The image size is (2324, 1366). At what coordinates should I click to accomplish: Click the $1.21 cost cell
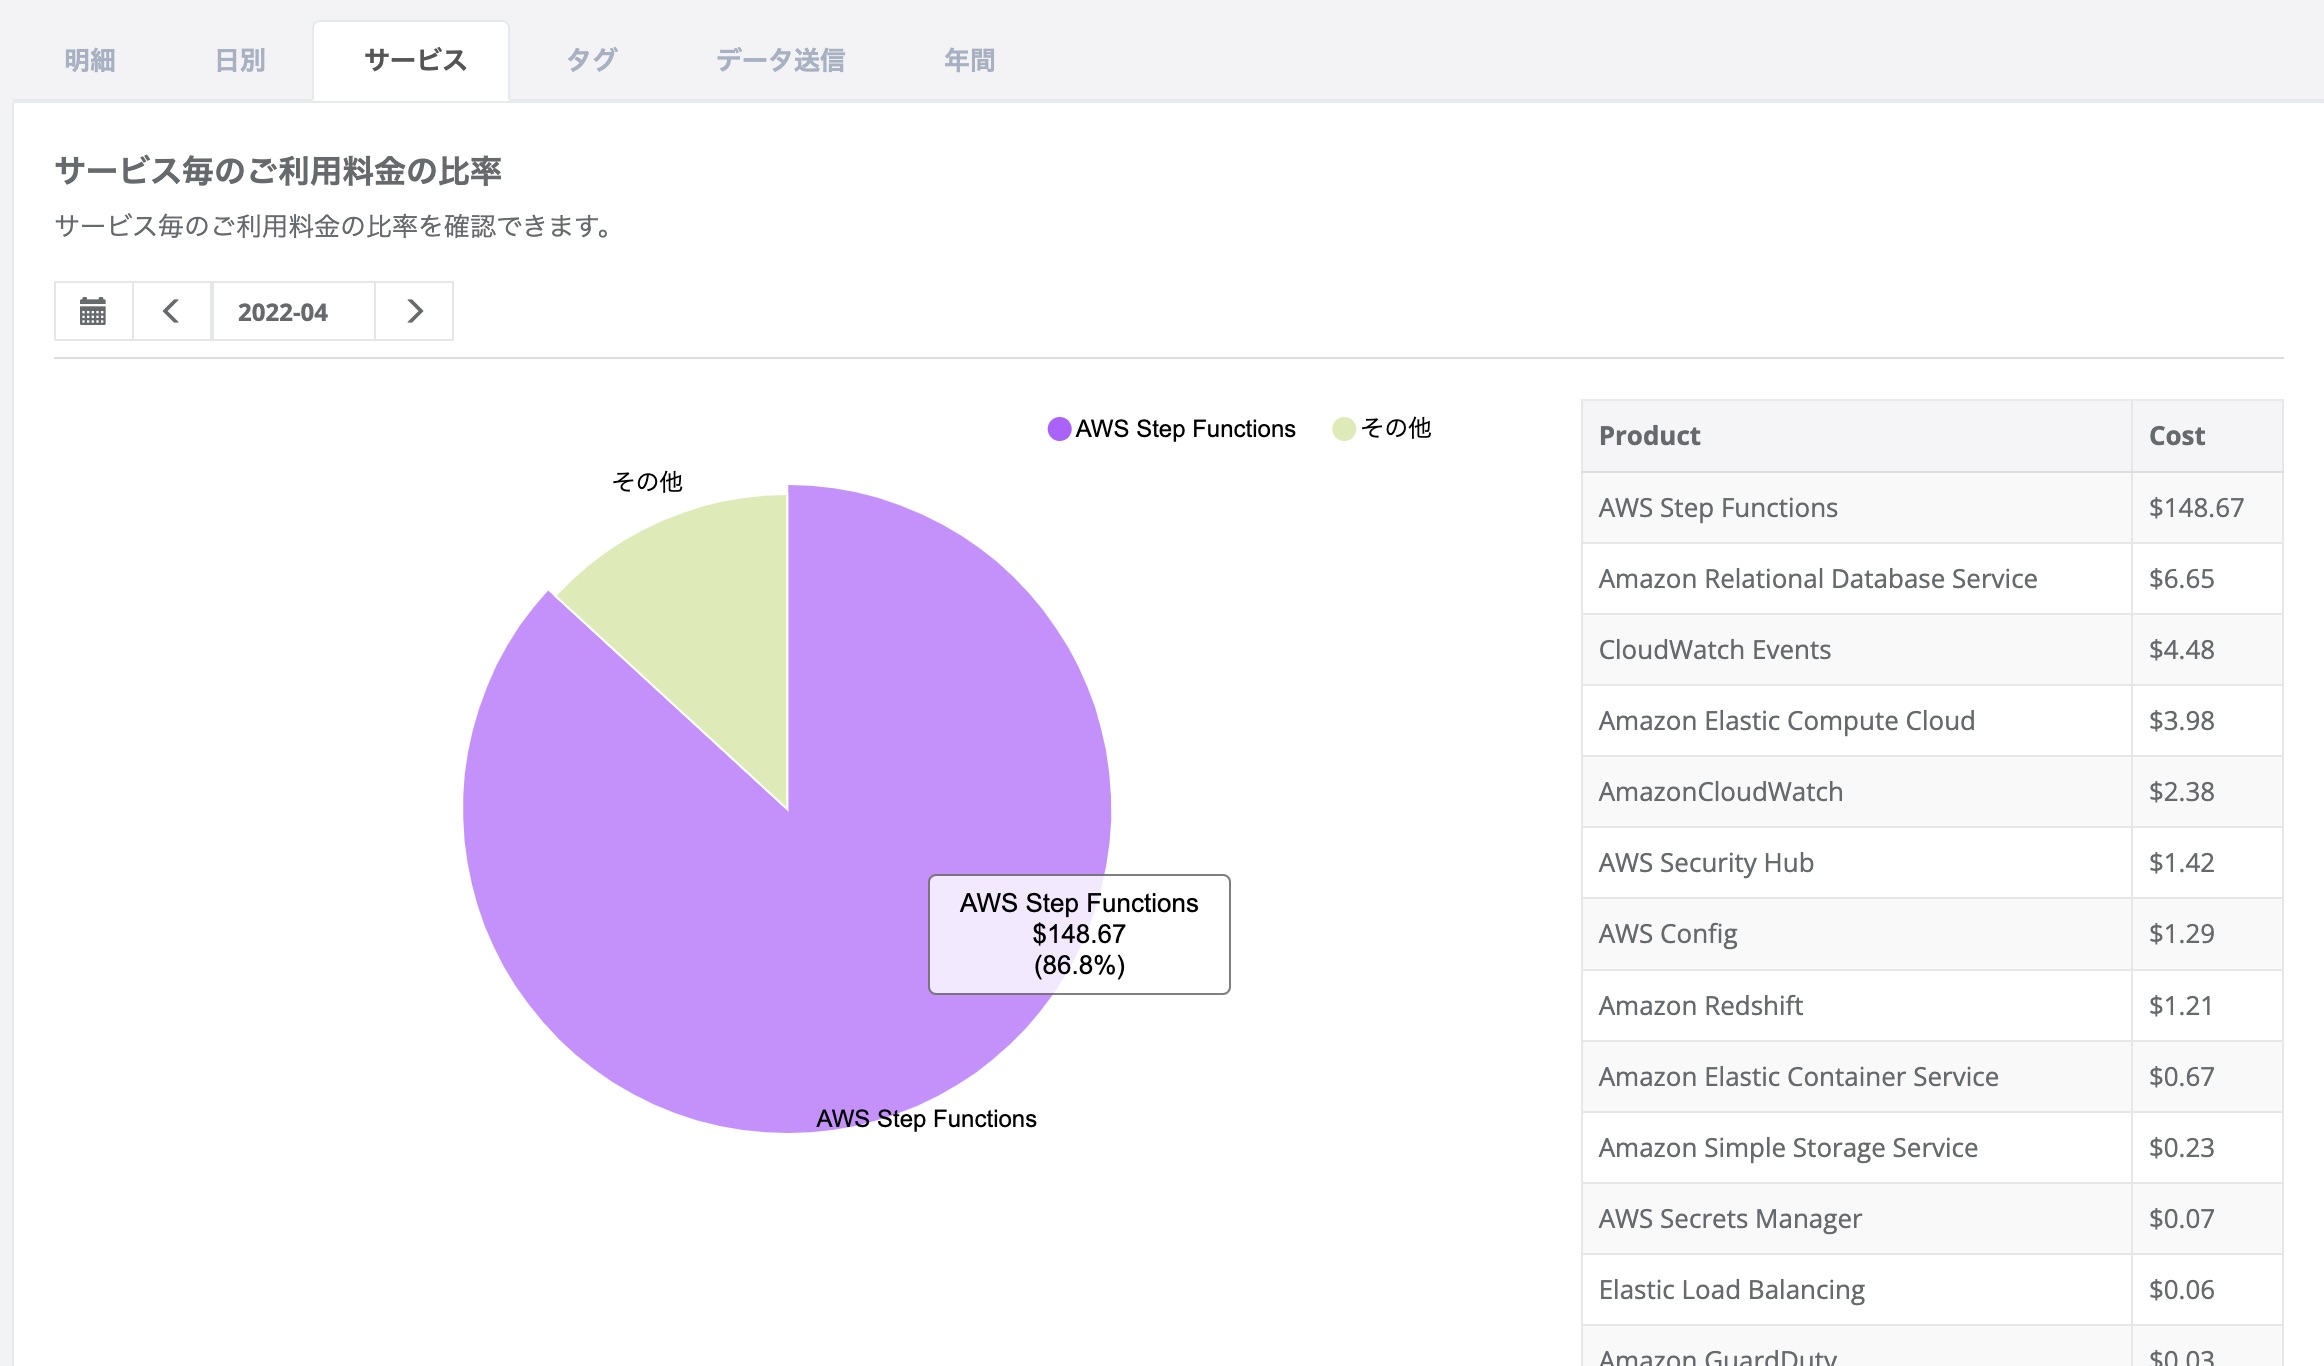point(2207,1006)
